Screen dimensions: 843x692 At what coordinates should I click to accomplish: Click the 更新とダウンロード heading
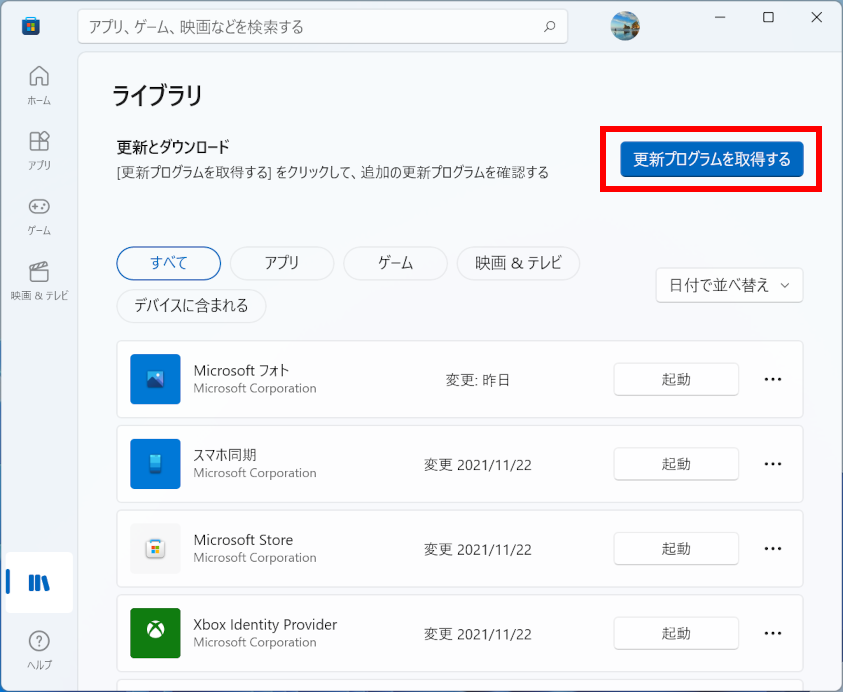tap(173, 147)
